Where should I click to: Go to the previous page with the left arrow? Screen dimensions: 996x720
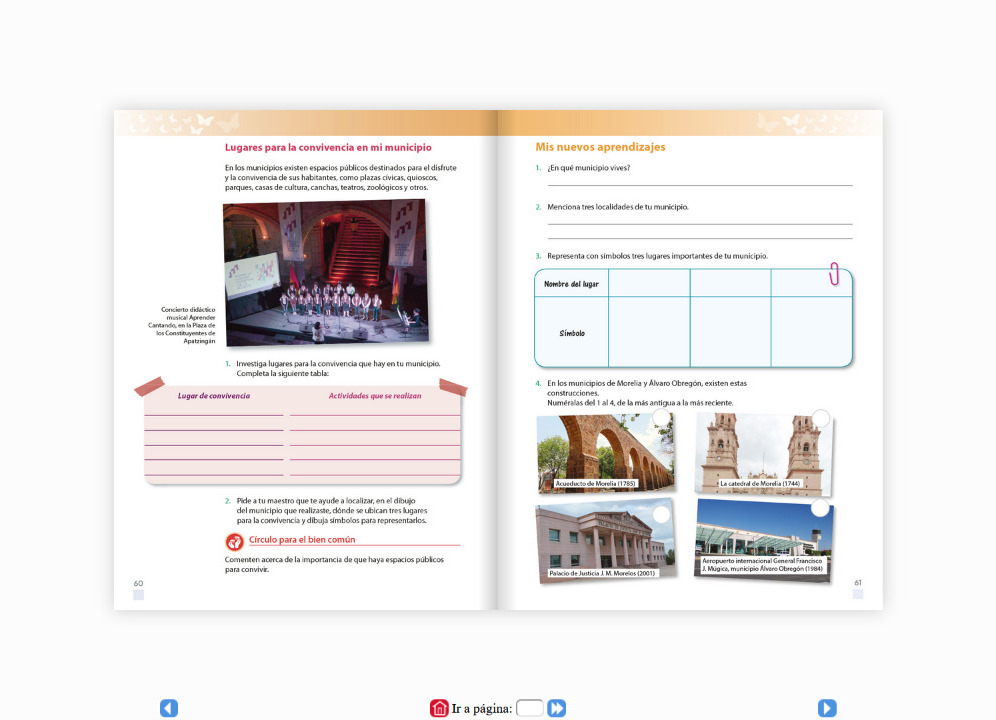(x=169, y=708)
